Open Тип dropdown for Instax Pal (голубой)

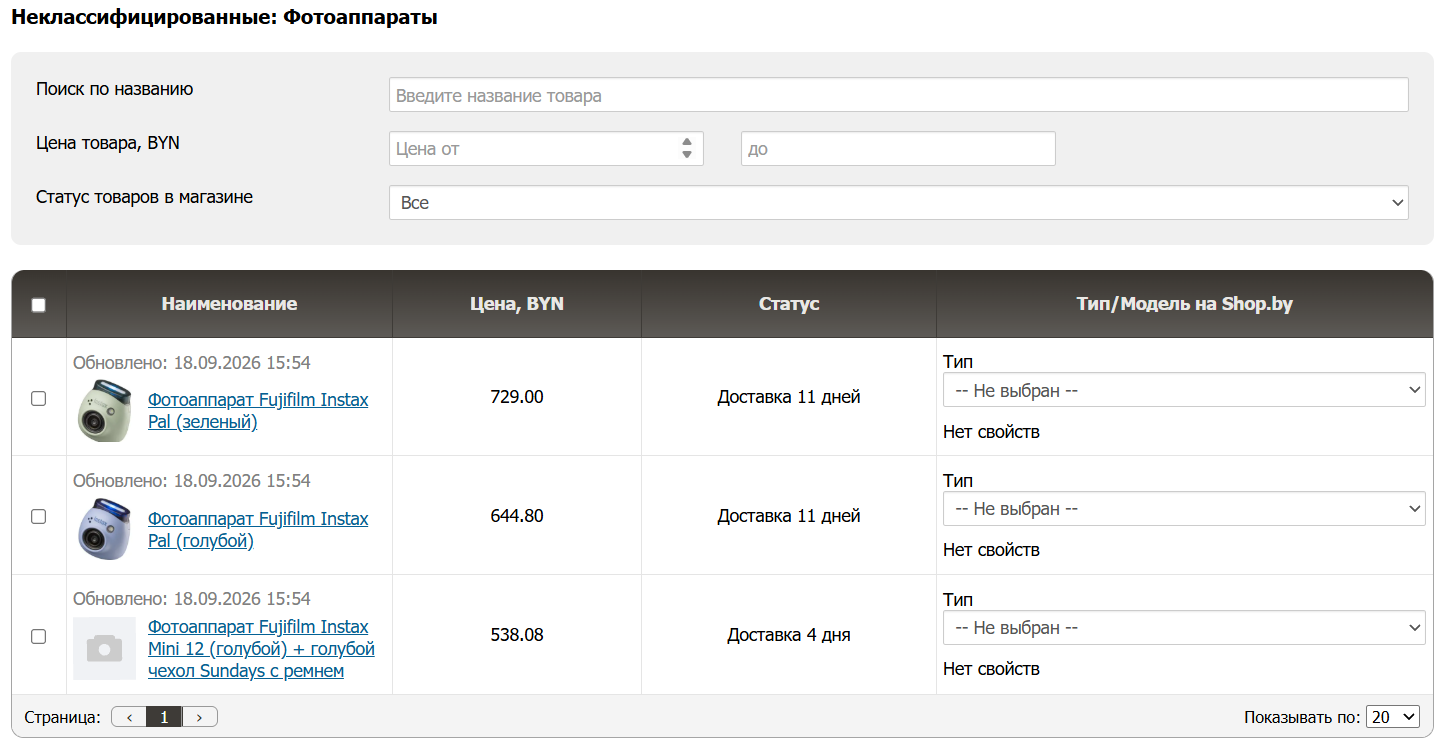tap(1184, 508)
